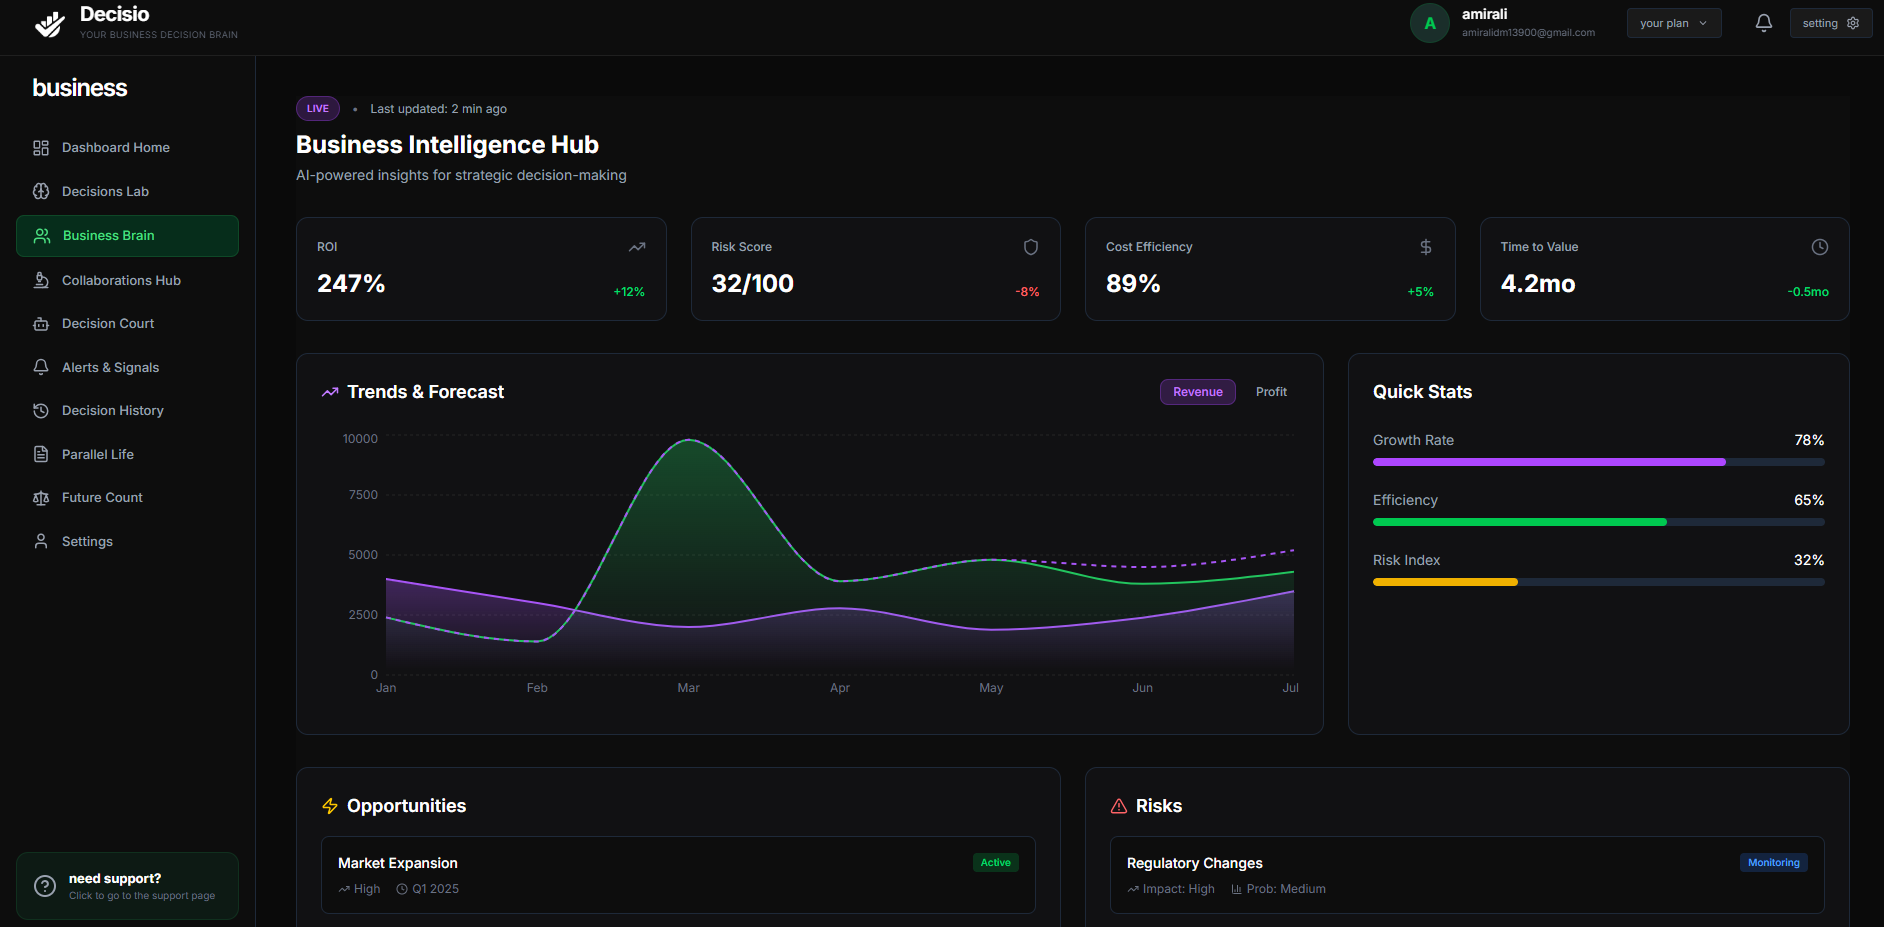Click the Decisions Lab brain icon
The width and height of the screenshot is (1884, 927).
point(41,191)
